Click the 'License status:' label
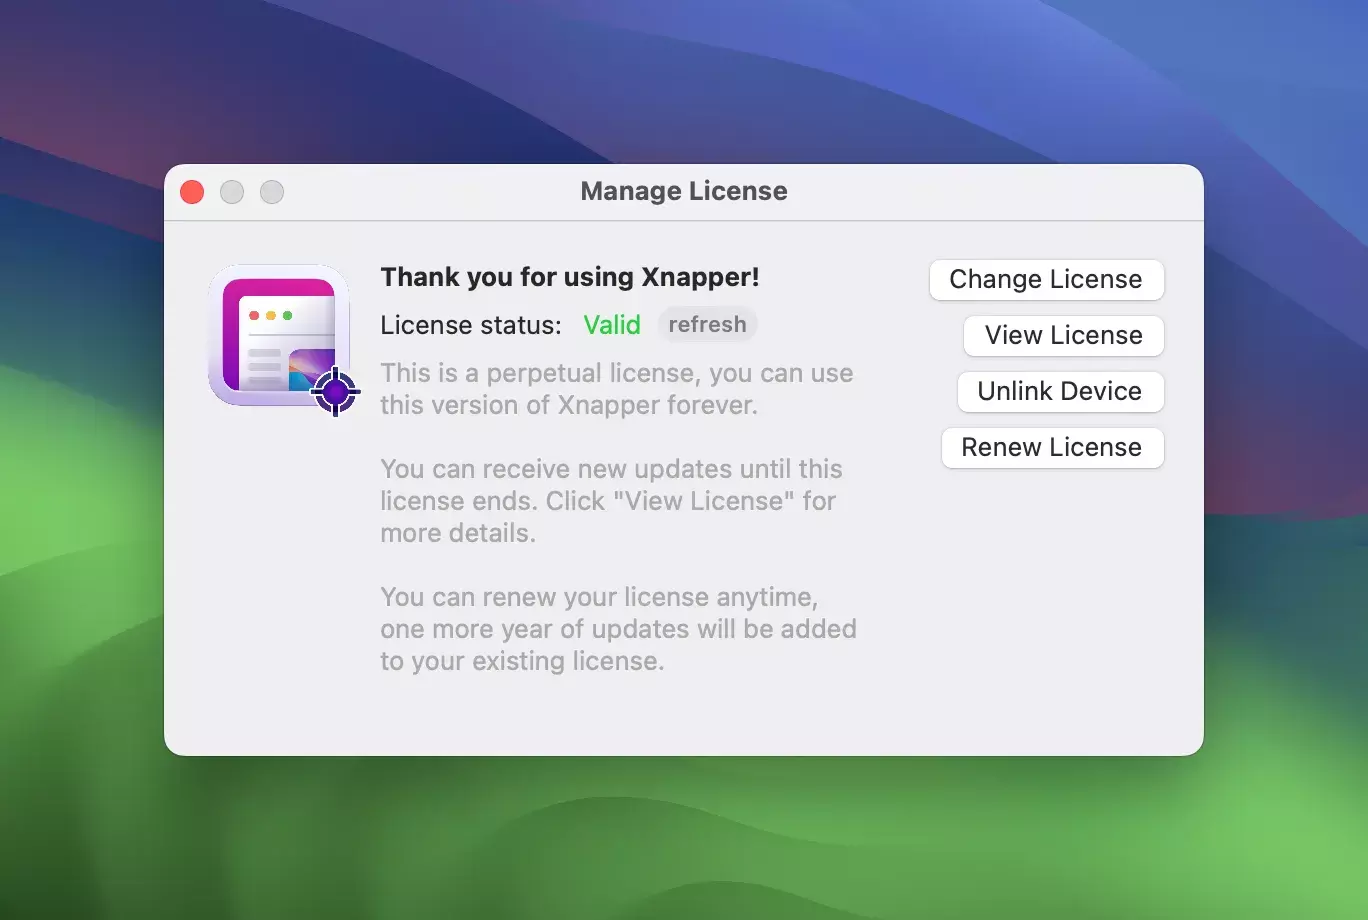This screenshot has width=1368, height=920. pos(471,325)
